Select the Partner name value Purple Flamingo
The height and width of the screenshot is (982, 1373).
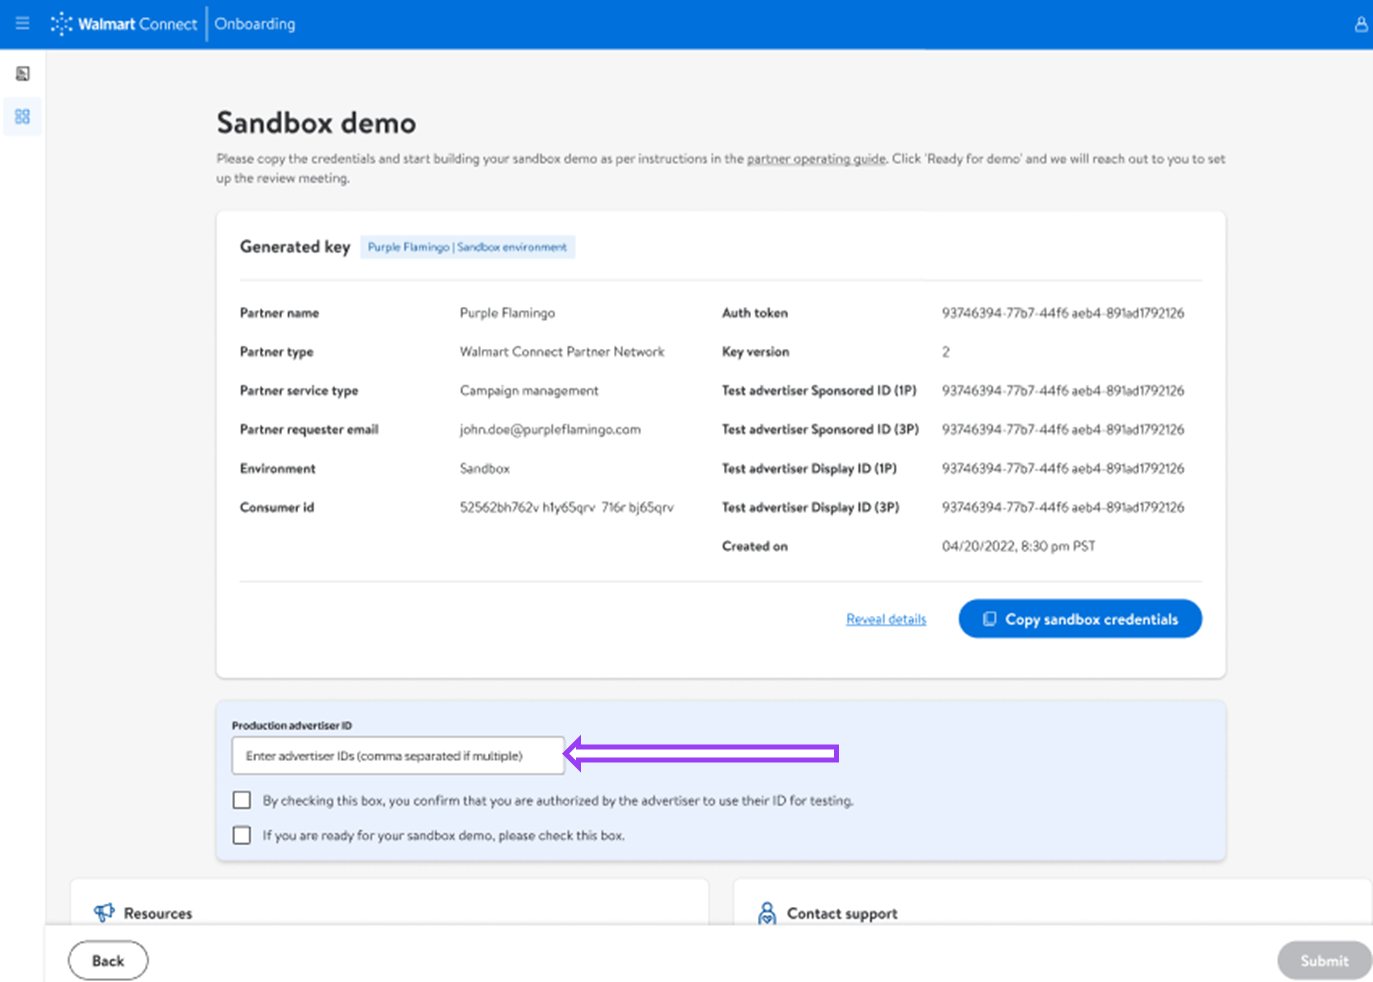tap(507, 313)
